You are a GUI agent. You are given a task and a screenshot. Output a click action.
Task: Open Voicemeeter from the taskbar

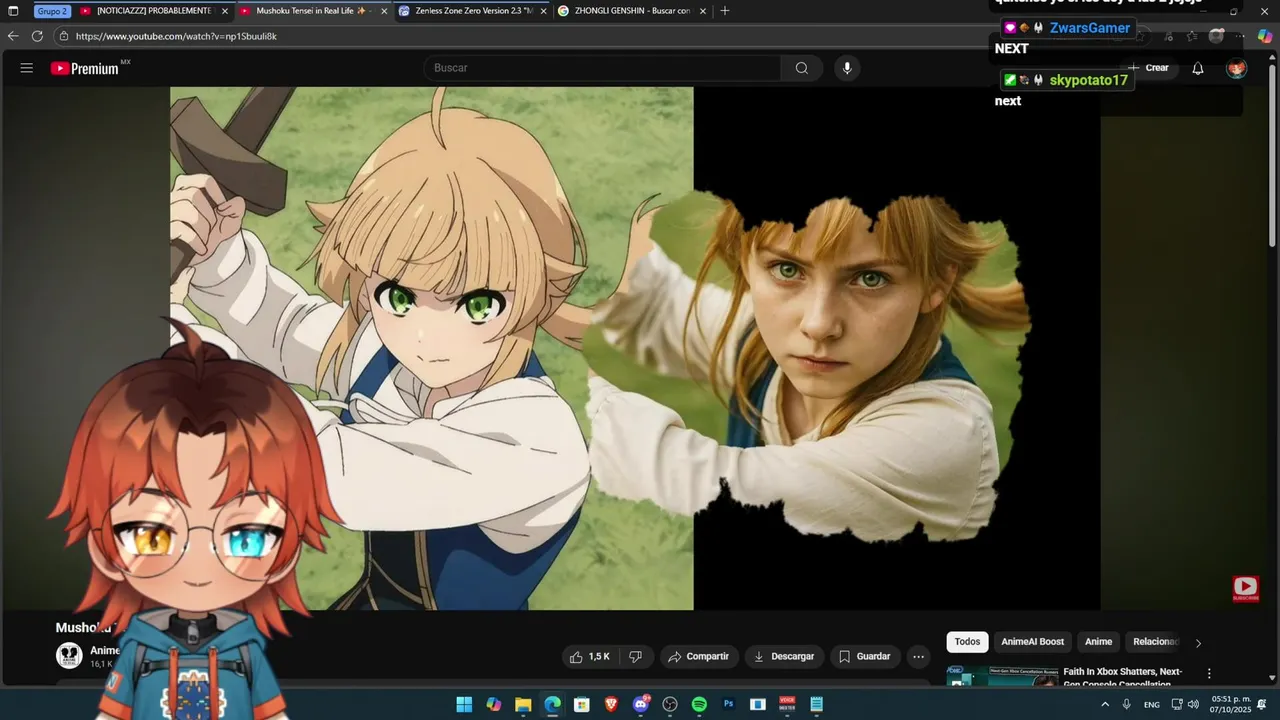787,704
